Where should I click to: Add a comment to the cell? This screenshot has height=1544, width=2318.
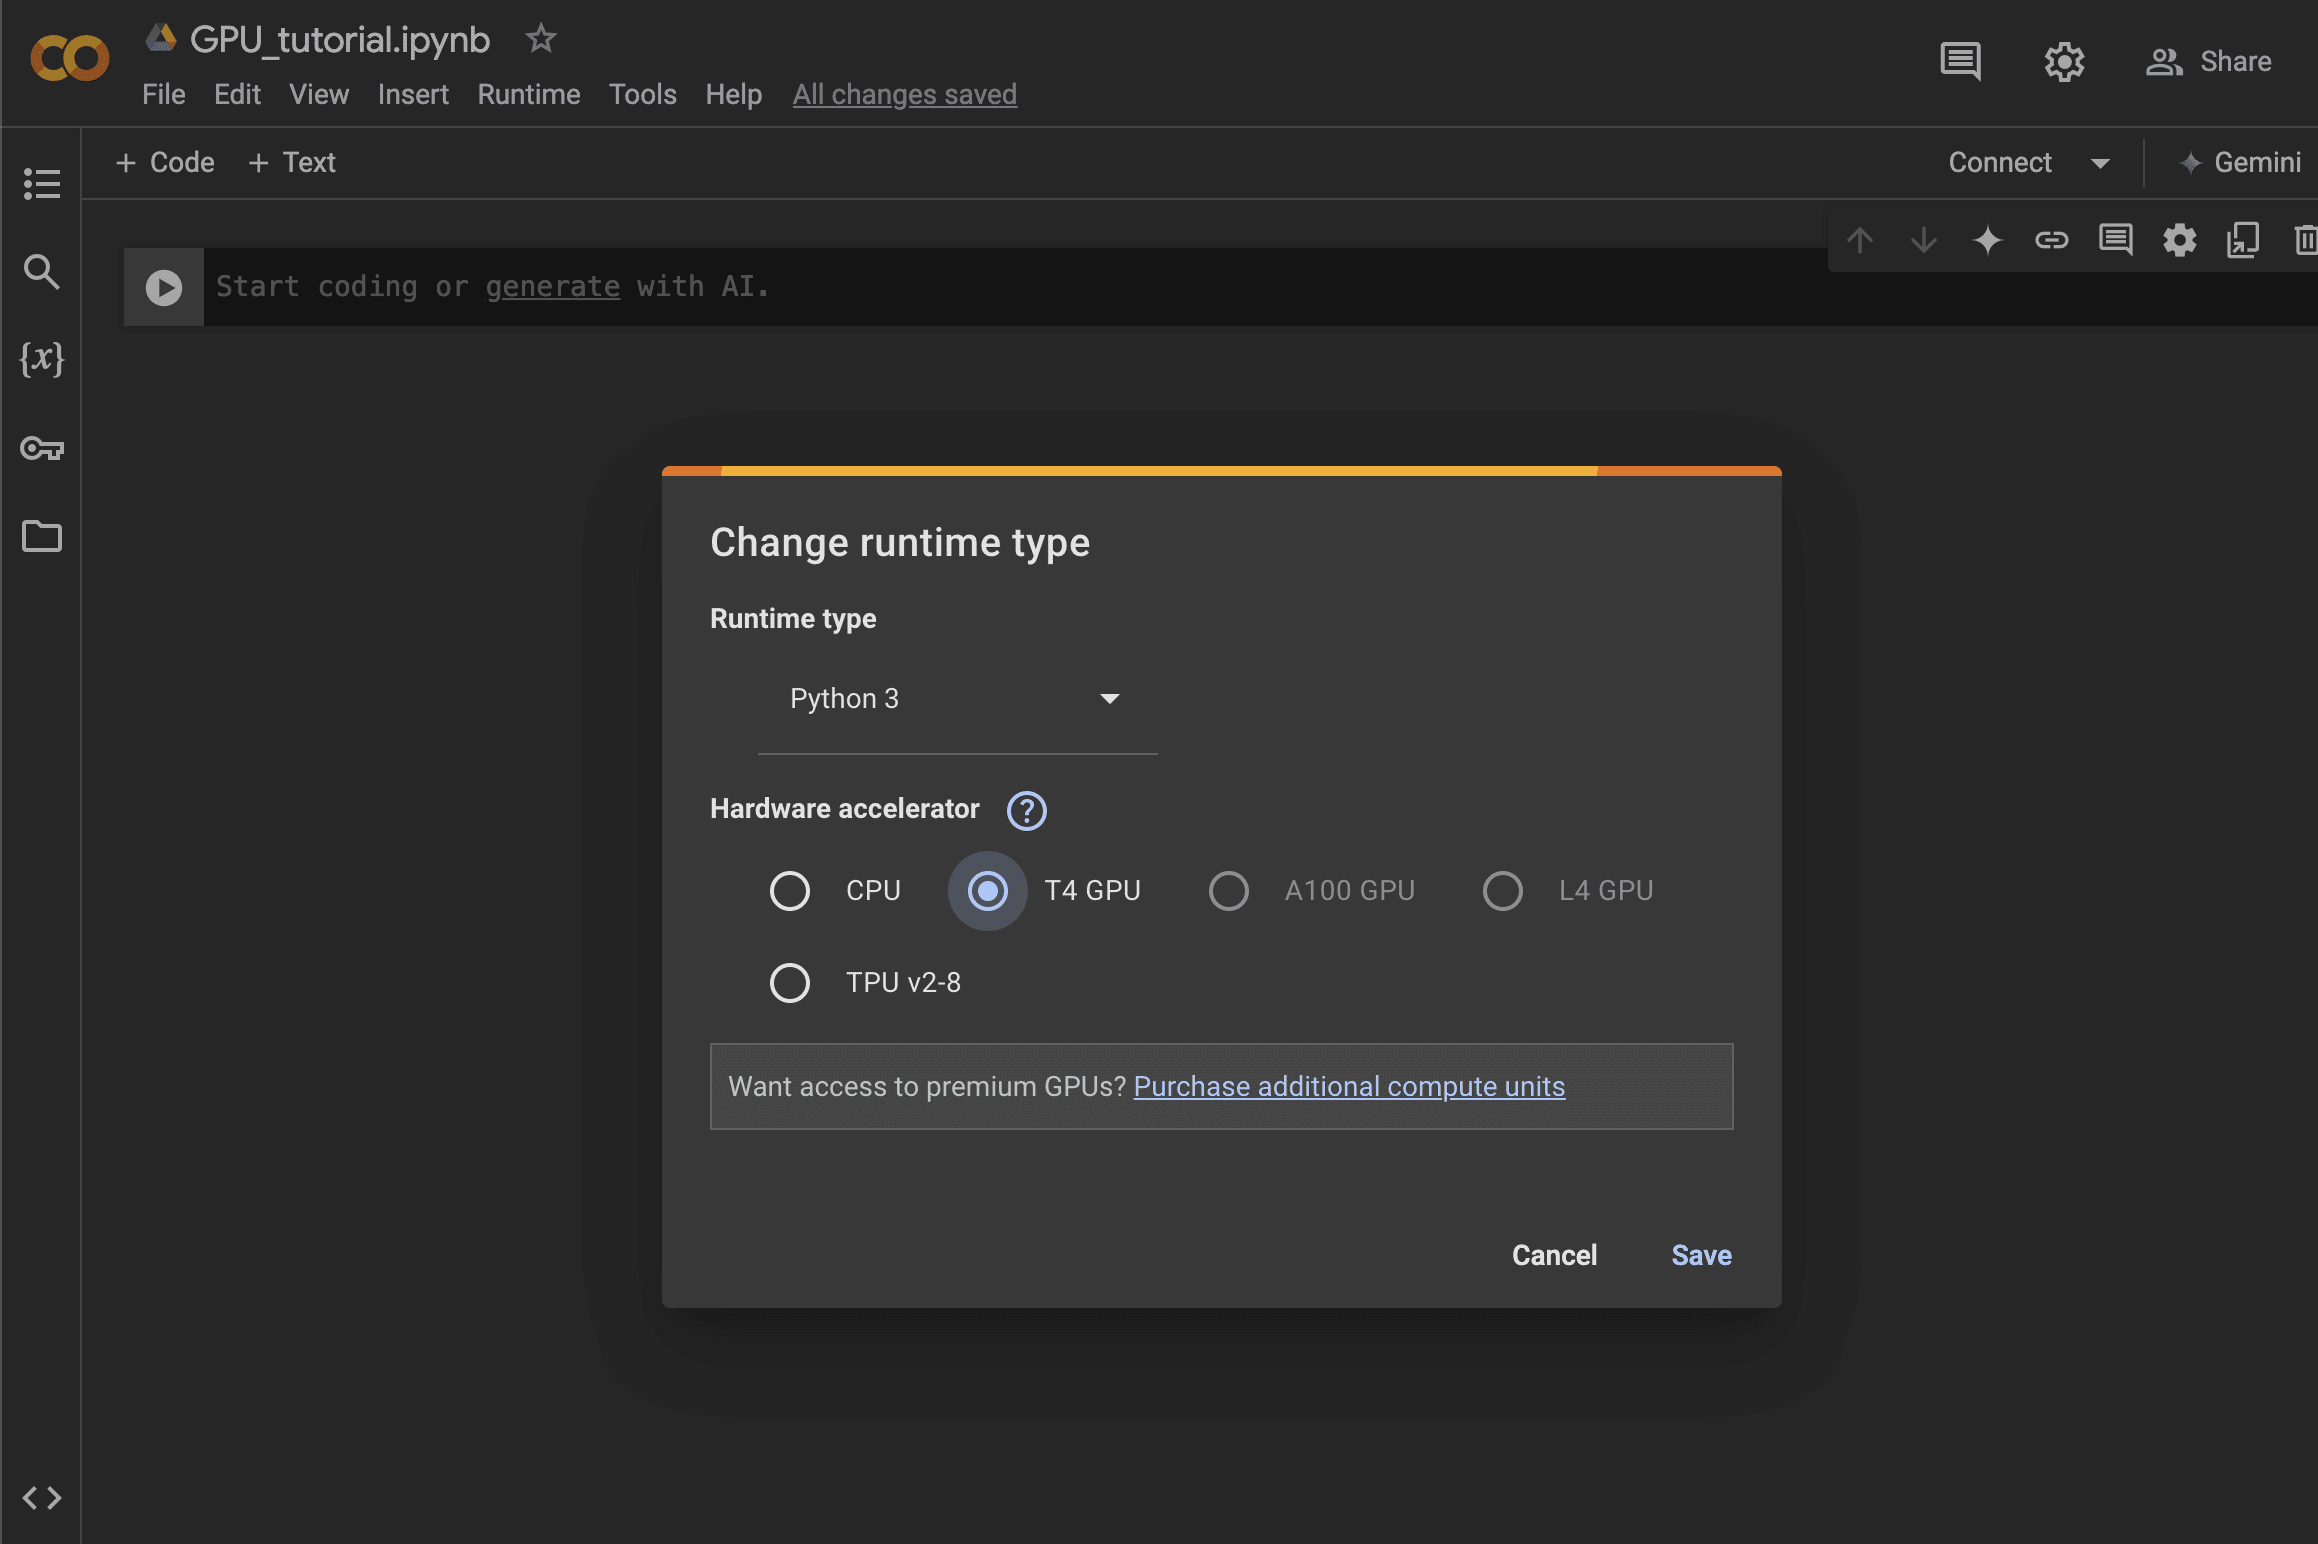2115,240
